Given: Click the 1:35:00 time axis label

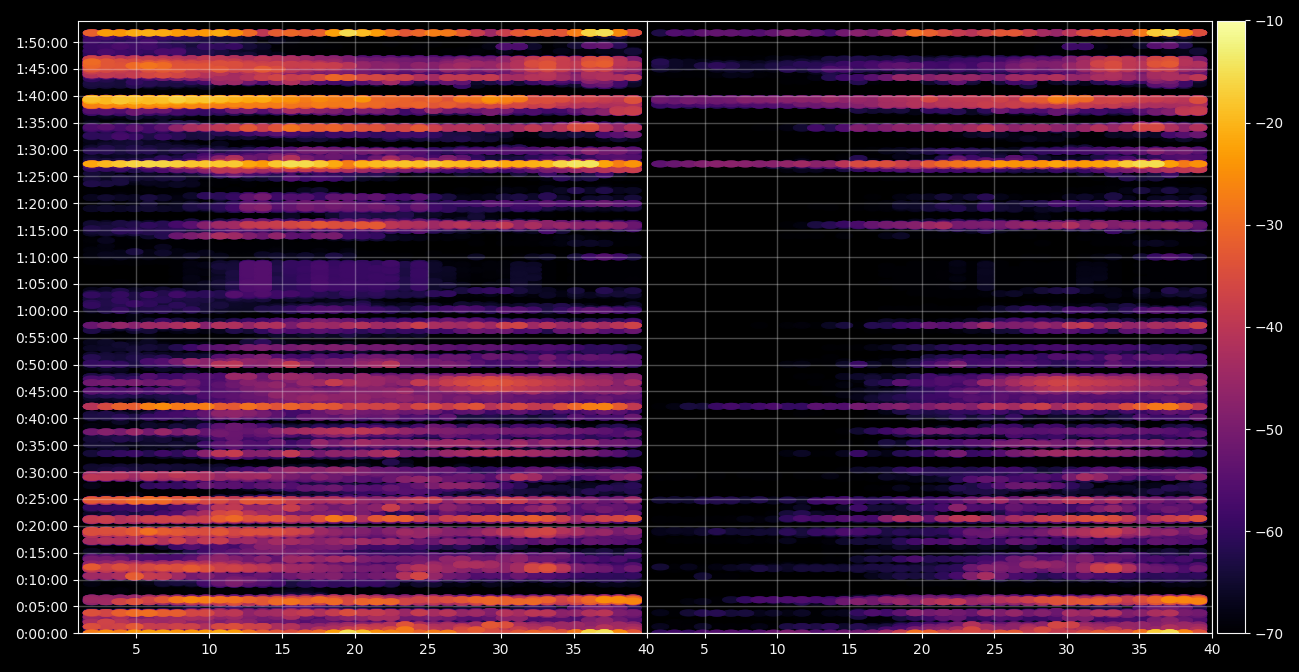Looking at the screenshot, I should [x=41, y=124].
